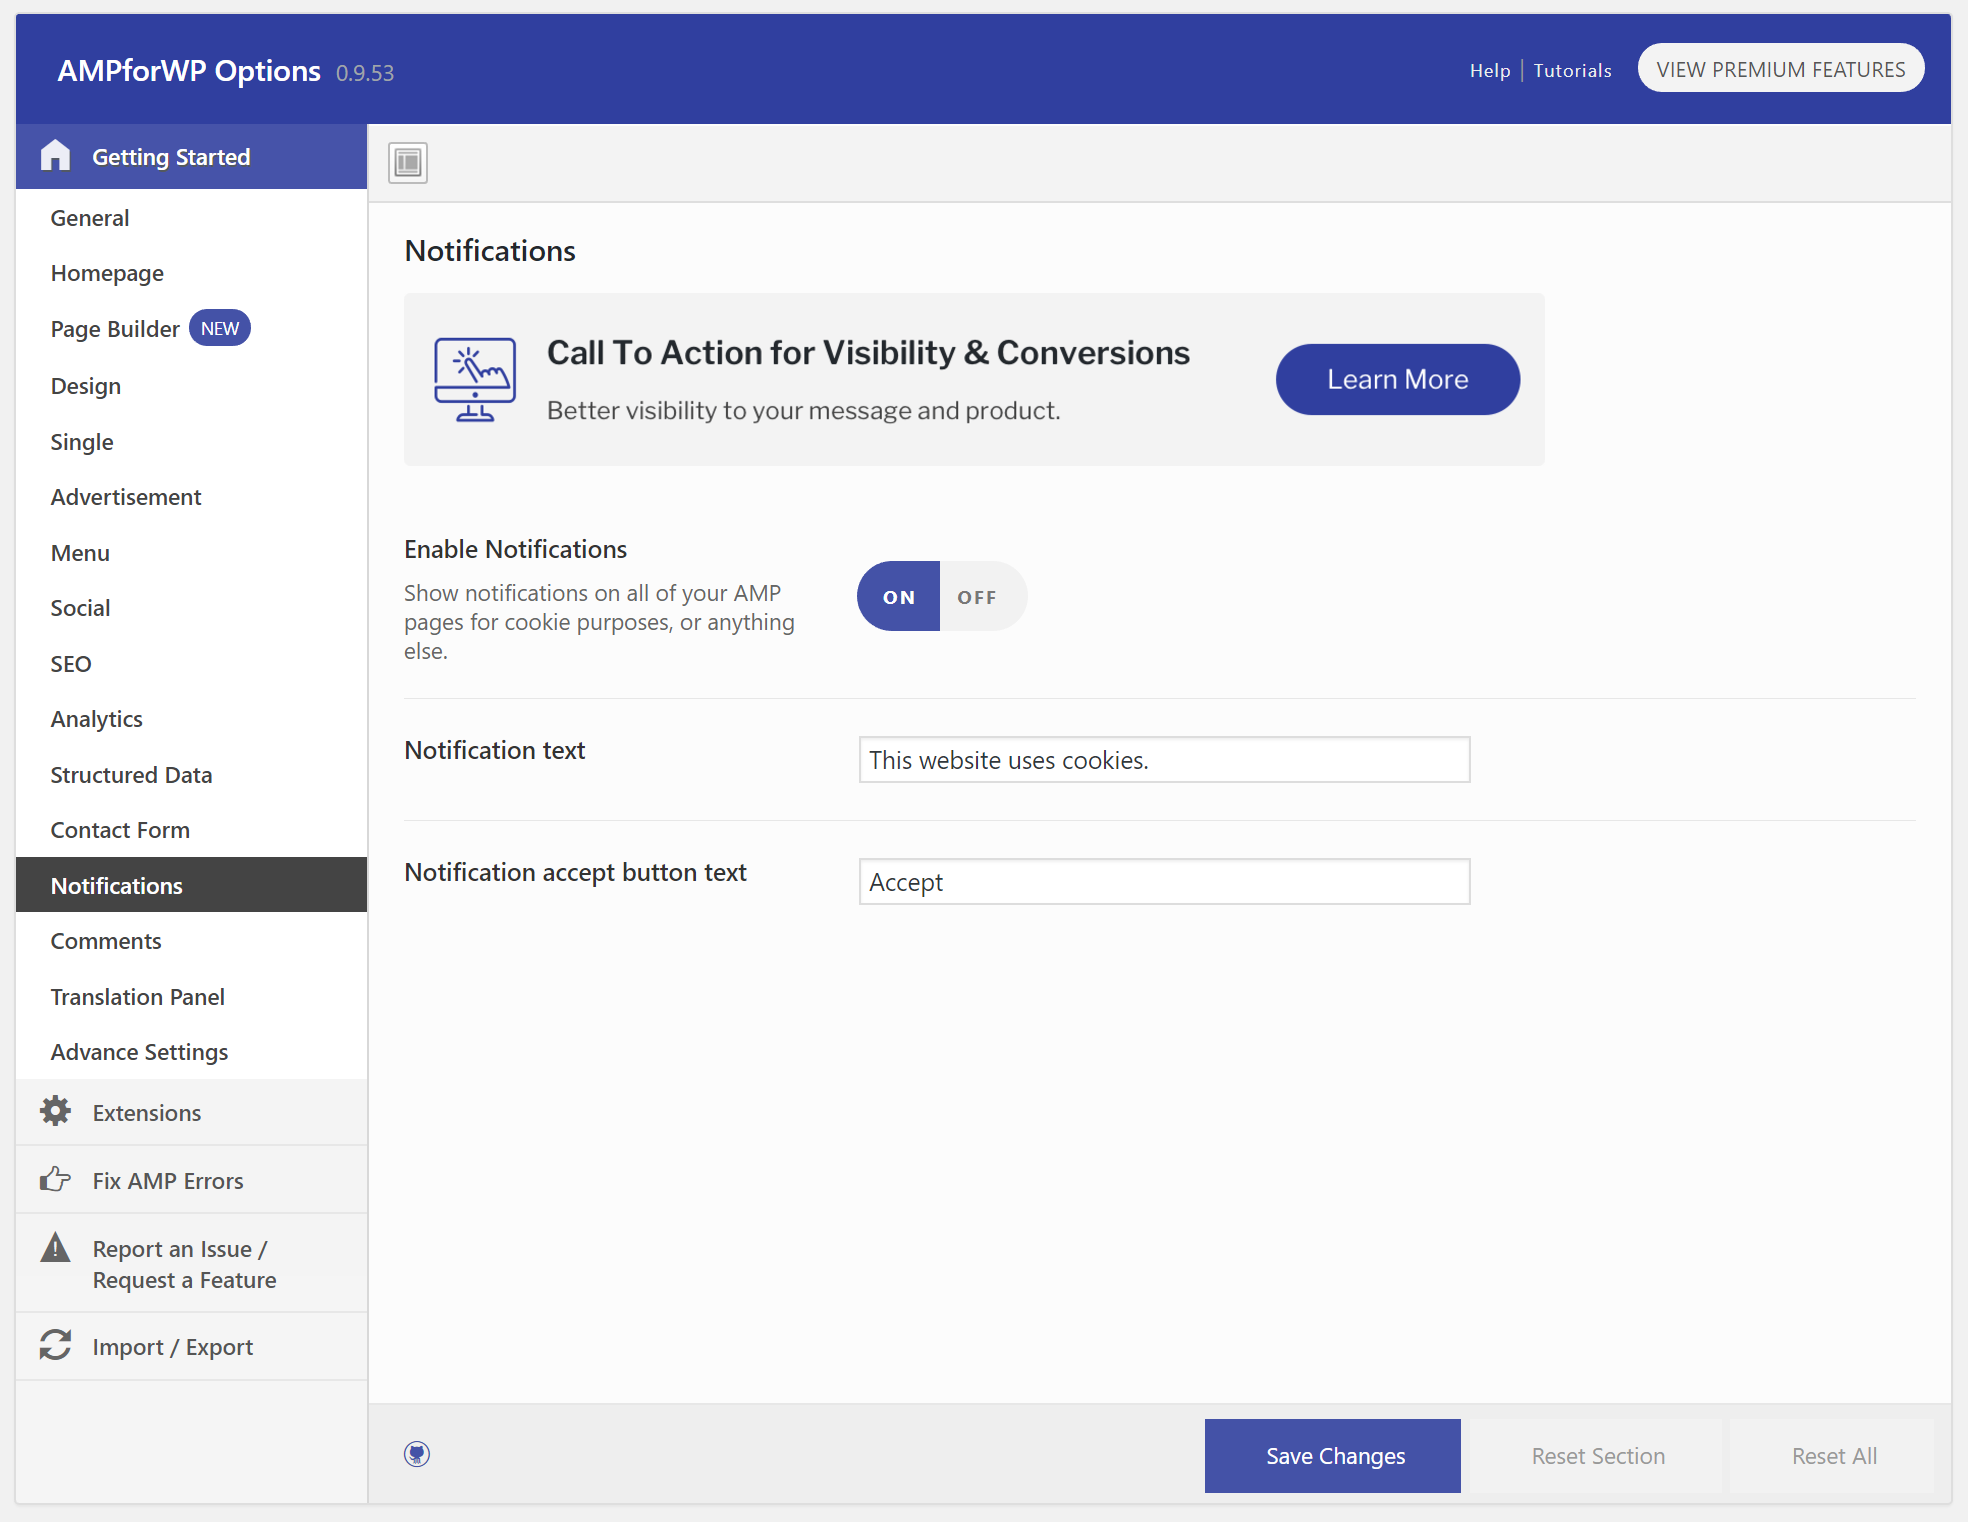Click the Import / Export refresh icon
The image size is (1968, 1522).
[54, 1346]
